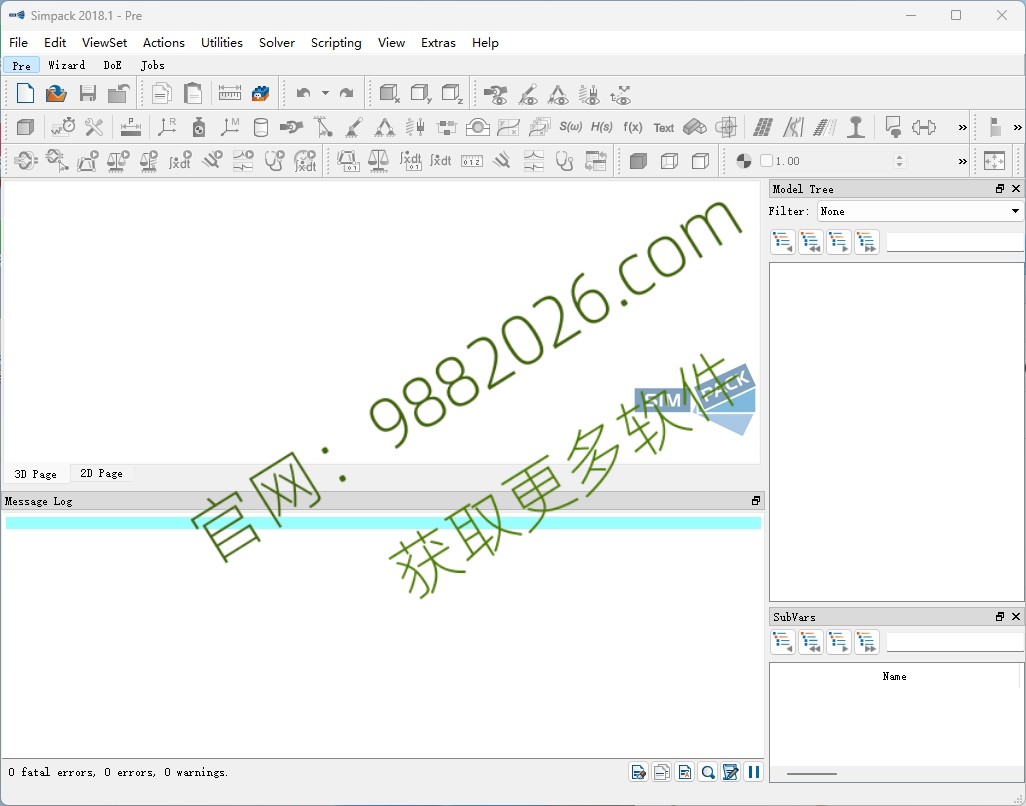Create f(x) expression element
Viewport: 1026px width, 806px height.
coord(633,127)
